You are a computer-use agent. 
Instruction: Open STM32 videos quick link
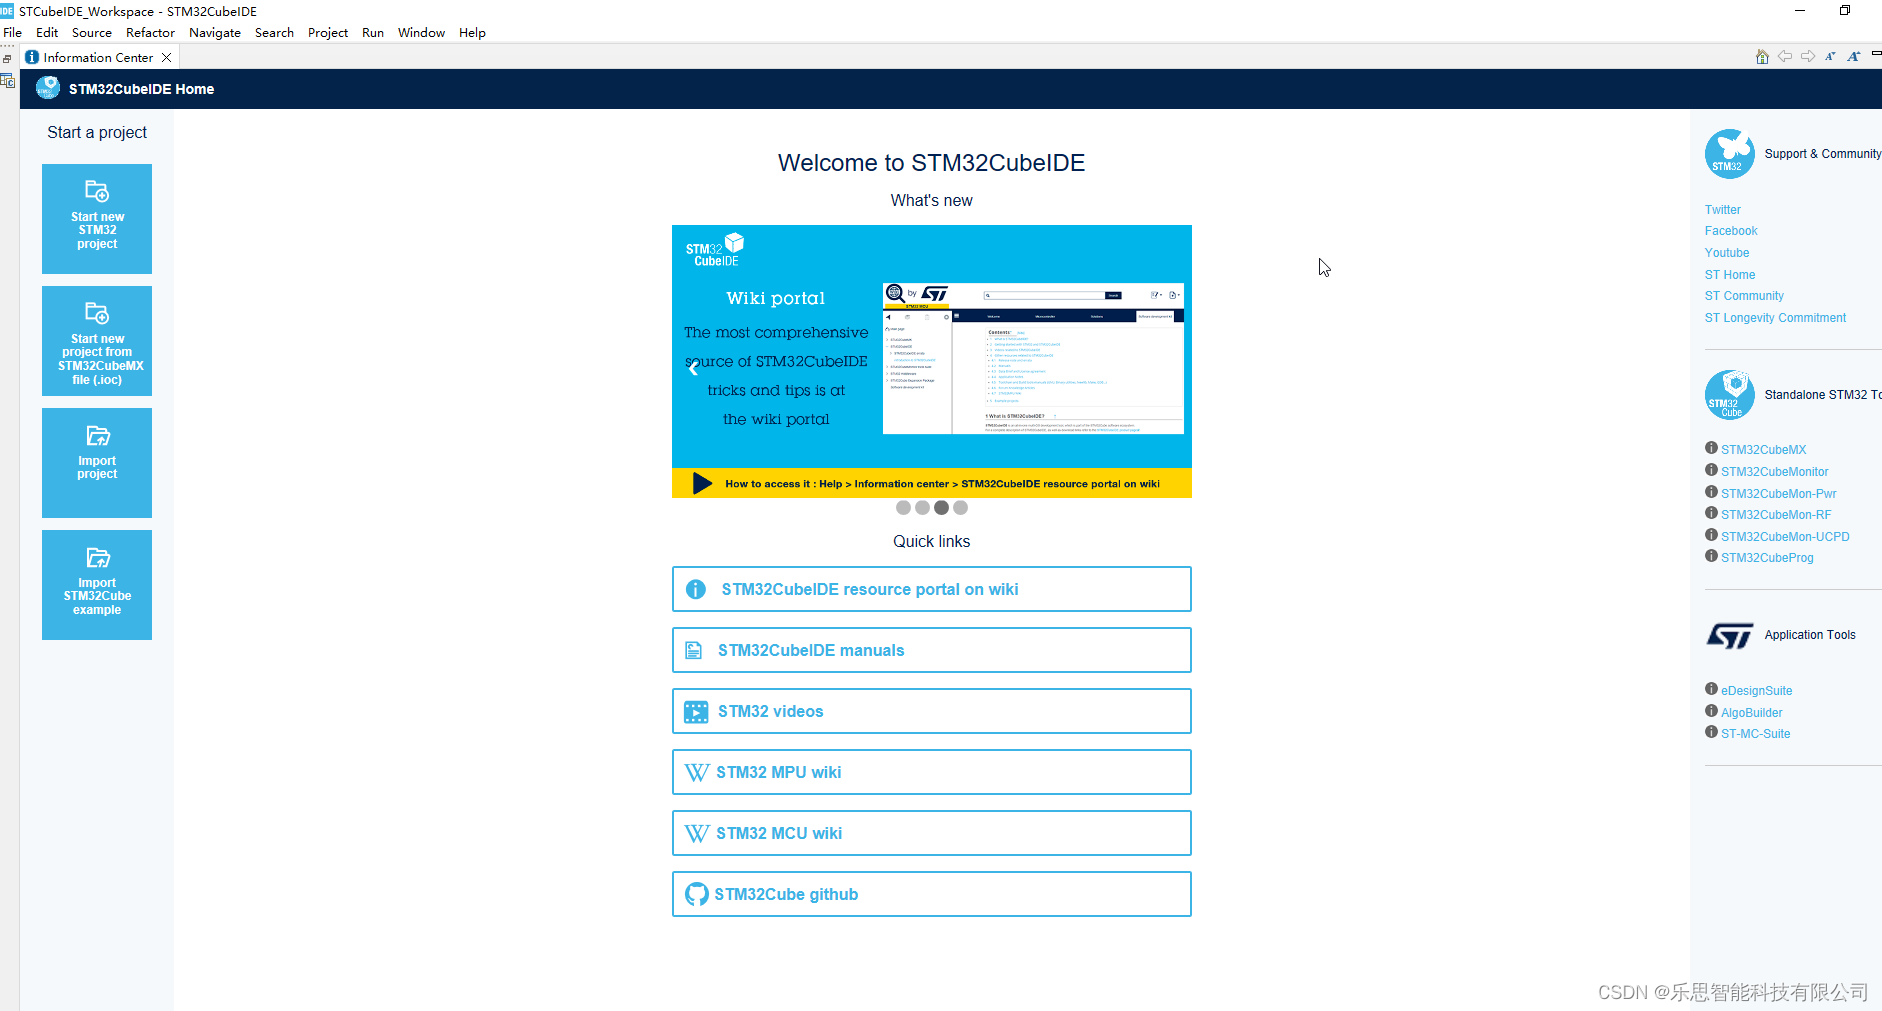932,711
